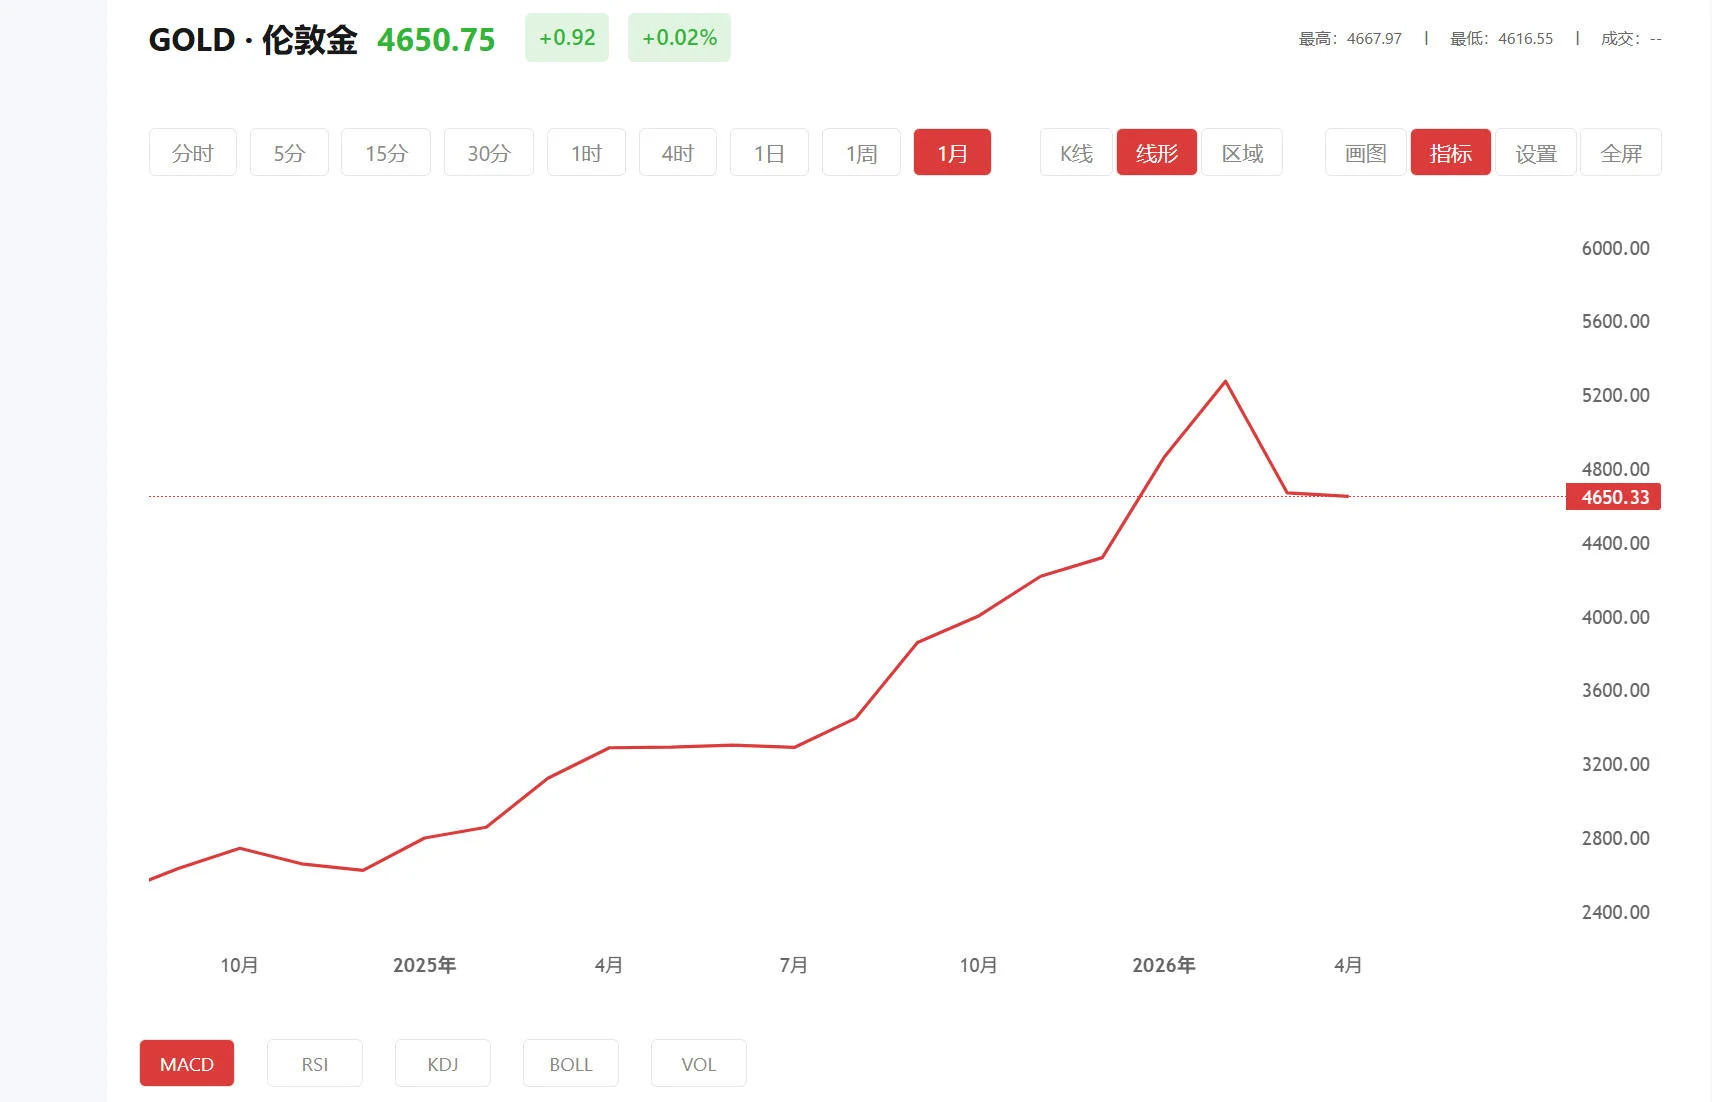
Task: Open the 画图 drawing tools
Action: (1363, 152)
